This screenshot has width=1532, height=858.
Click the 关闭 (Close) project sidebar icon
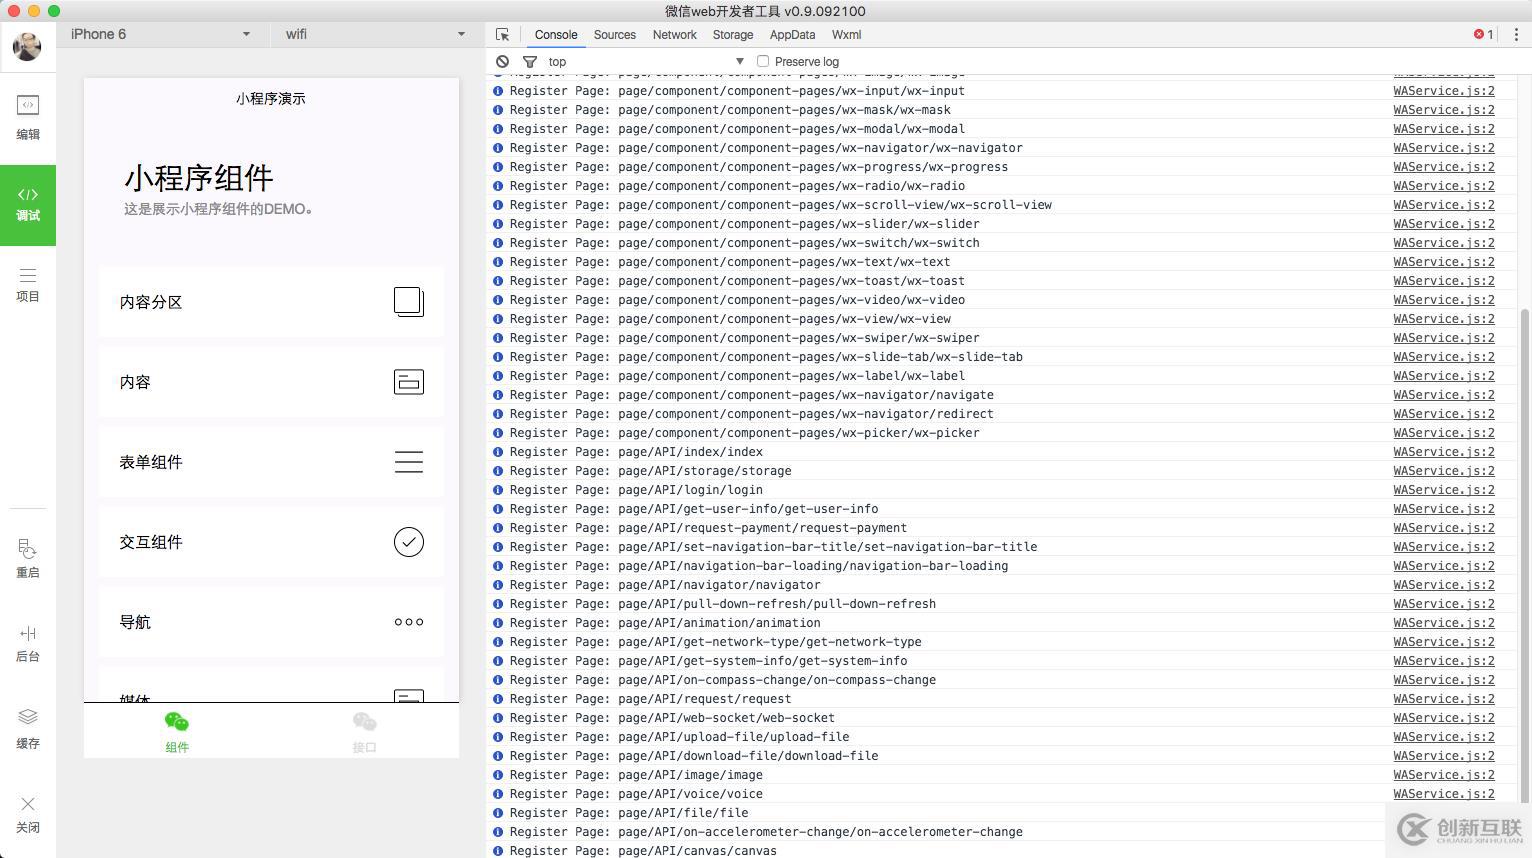tap(28, 814)
